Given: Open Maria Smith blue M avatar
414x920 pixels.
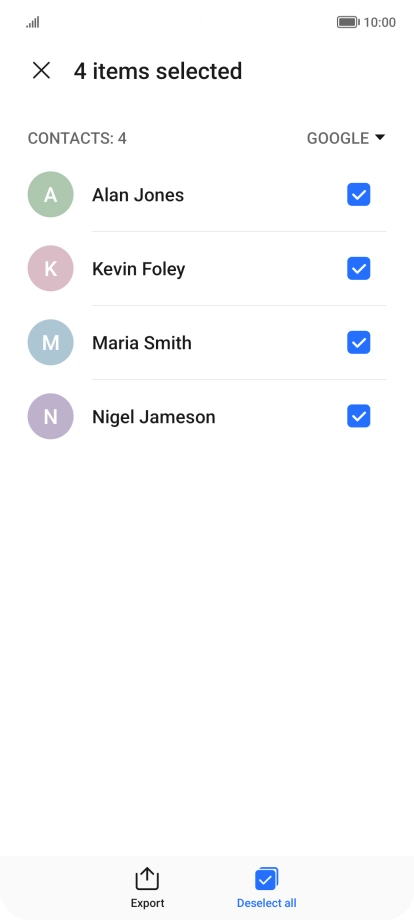Looking at the screenshot, I should [50, 342].
